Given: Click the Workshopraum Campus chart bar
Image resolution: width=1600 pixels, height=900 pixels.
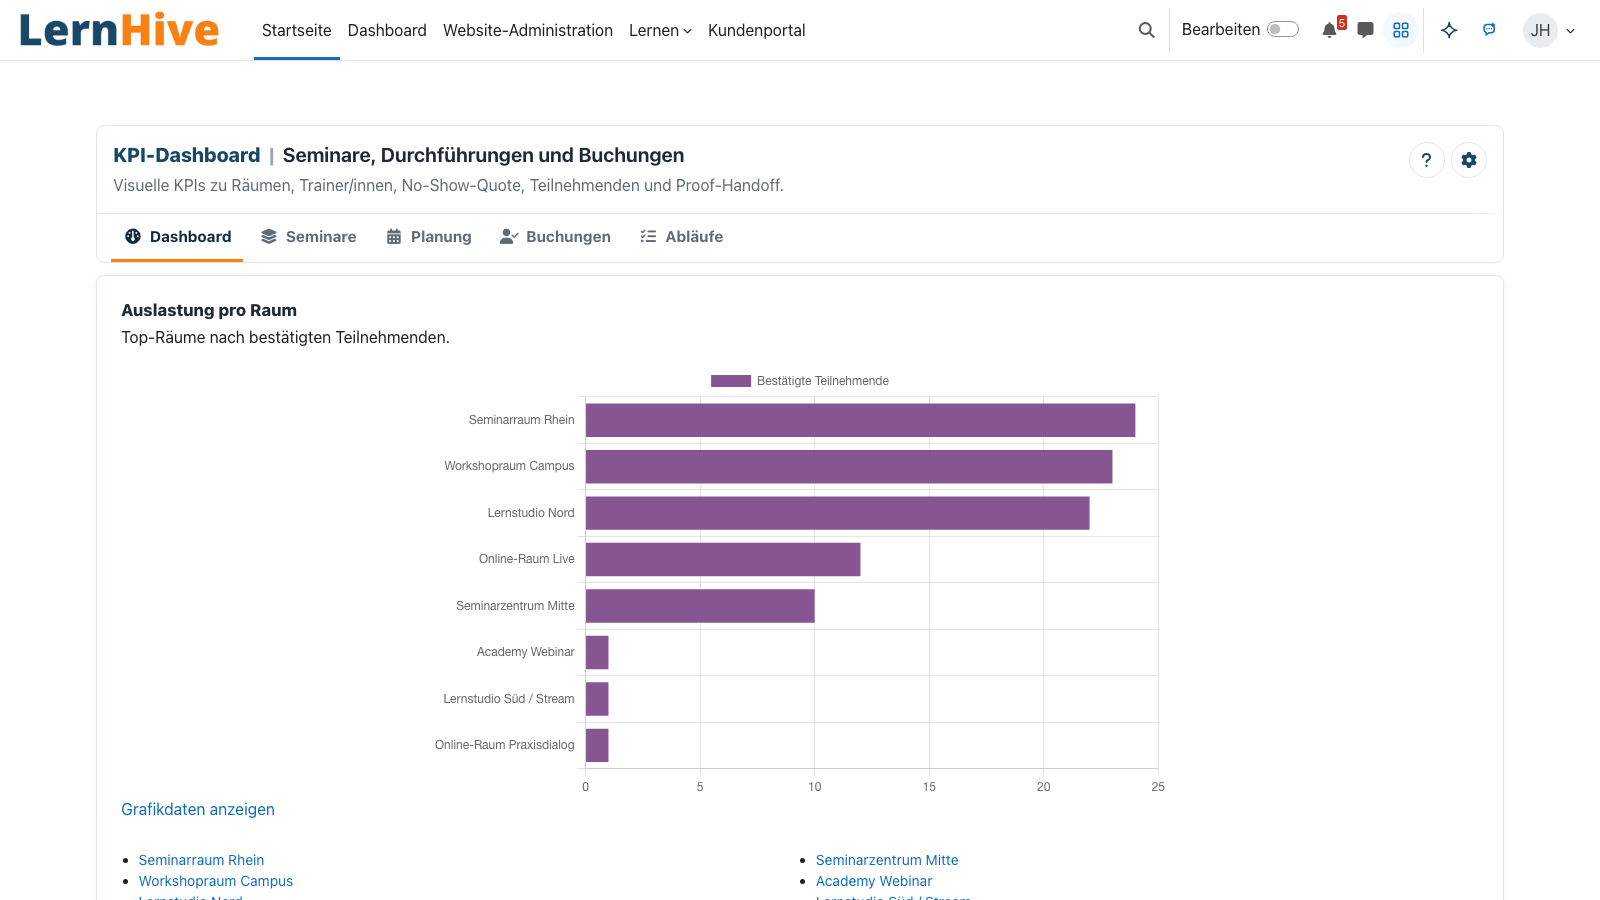Looking at the screenshot, I should pyautogui.click(x=849, y=466).
